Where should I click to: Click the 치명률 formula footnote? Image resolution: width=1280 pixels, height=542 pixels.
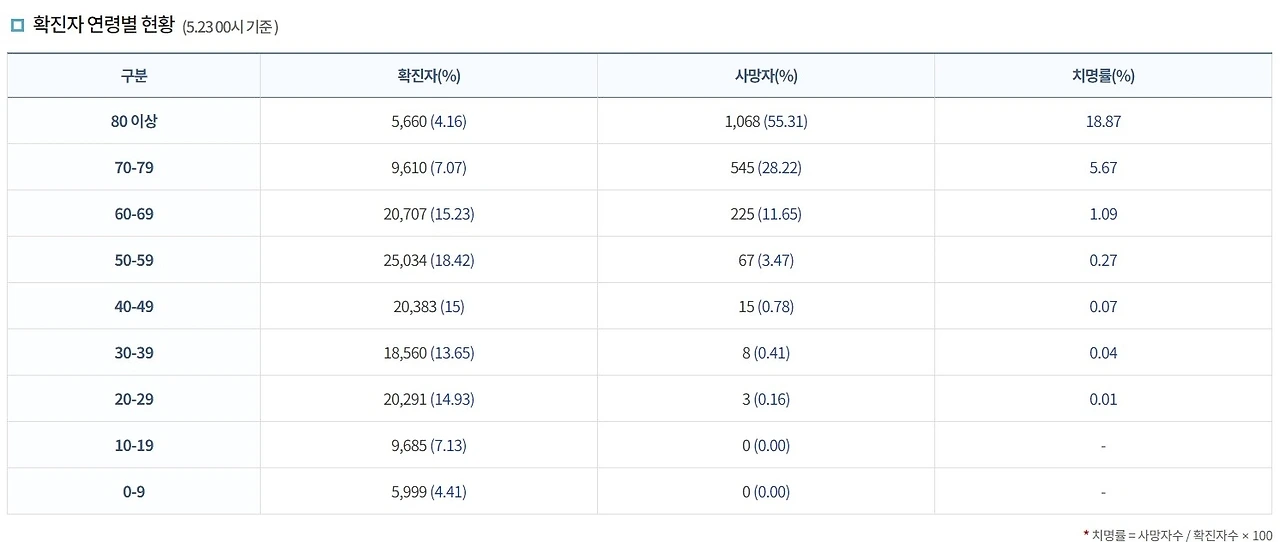[1178, 535]
